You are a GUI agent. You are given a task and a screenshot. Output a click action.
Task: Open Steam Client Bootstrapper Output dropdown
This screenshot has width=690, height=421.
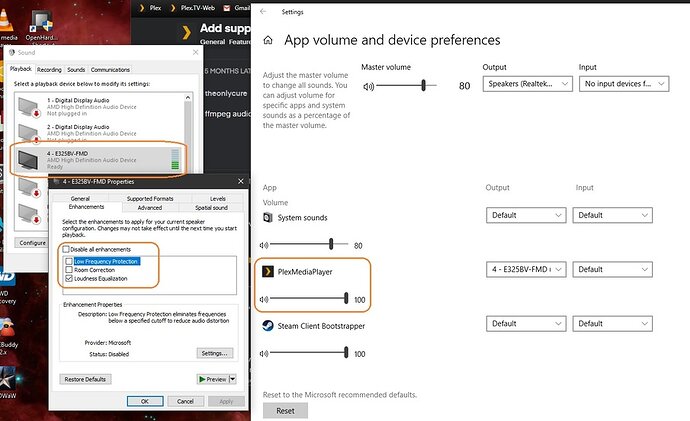526,323
